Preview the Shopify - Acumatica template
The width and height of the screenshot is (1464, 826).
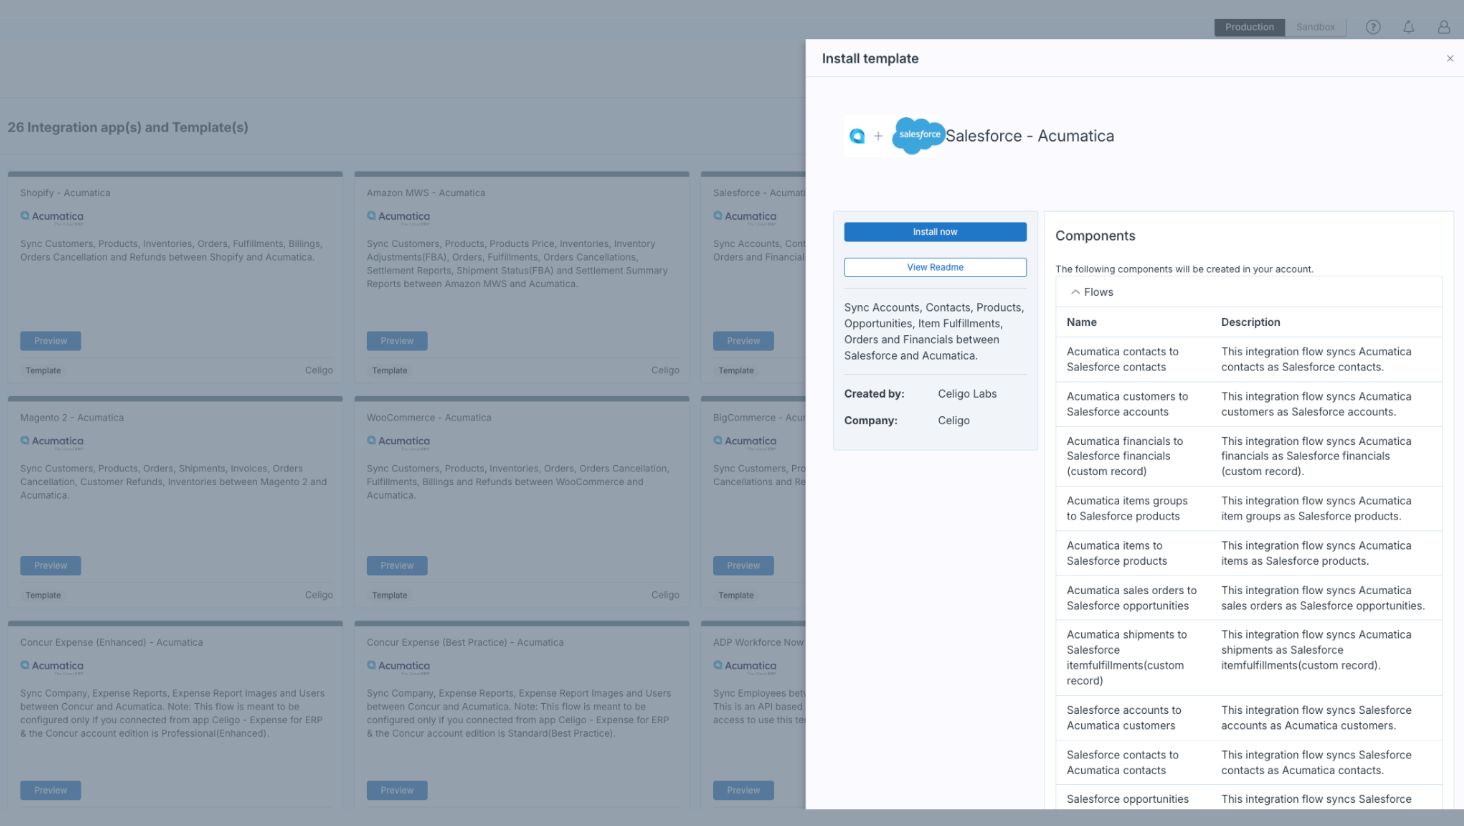pos(51,341)
